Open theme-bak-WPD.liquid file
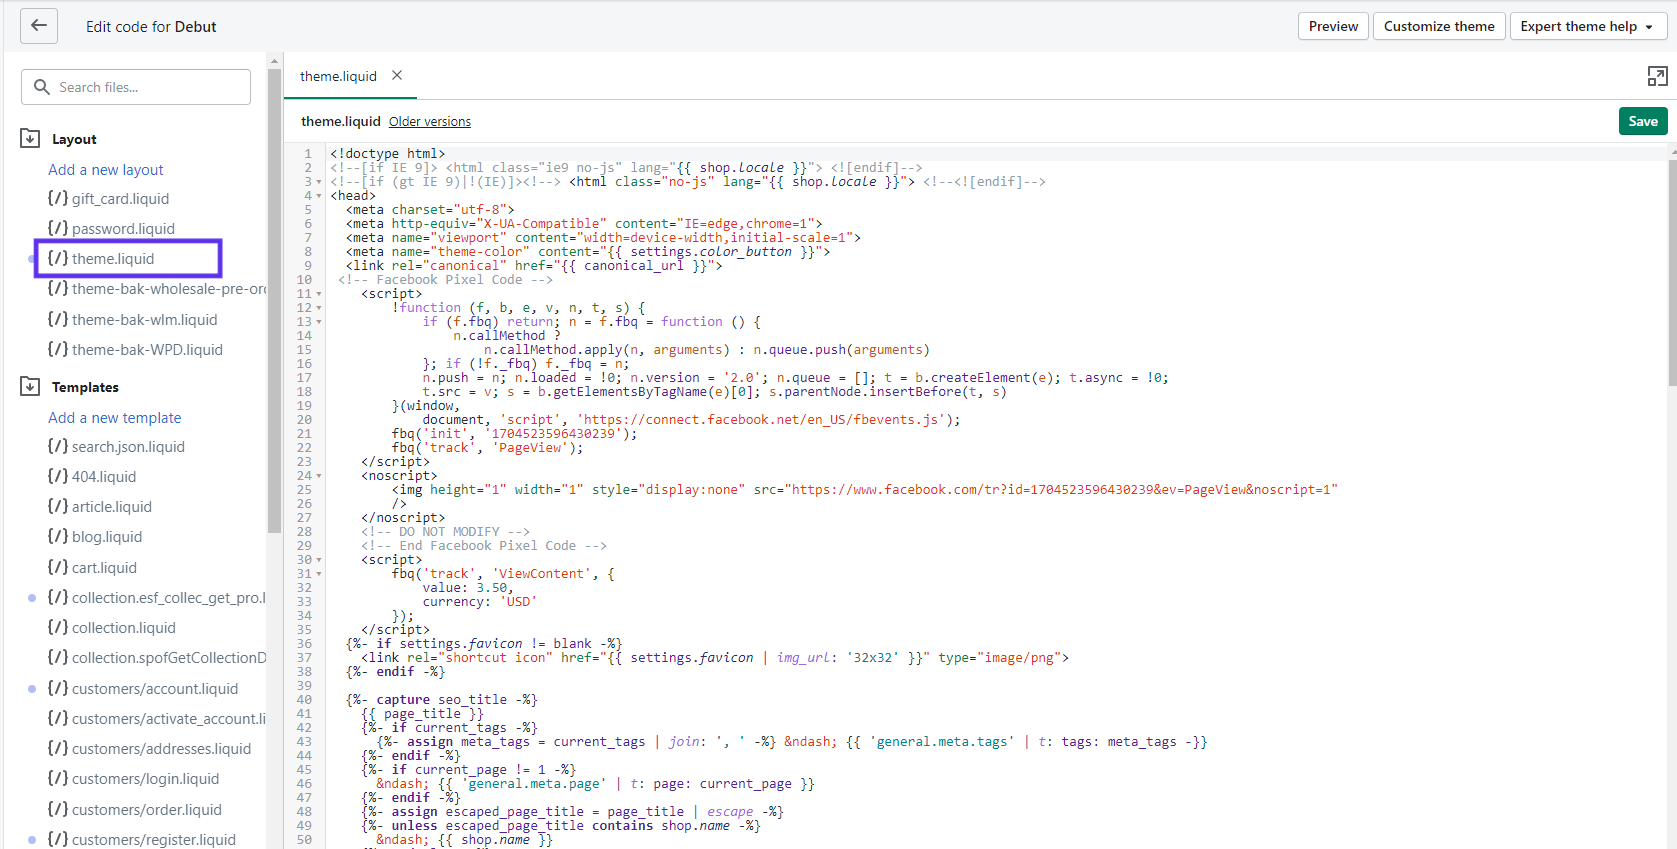The height and width of the screenshot is (849, 1677). [x=135, y=350]
